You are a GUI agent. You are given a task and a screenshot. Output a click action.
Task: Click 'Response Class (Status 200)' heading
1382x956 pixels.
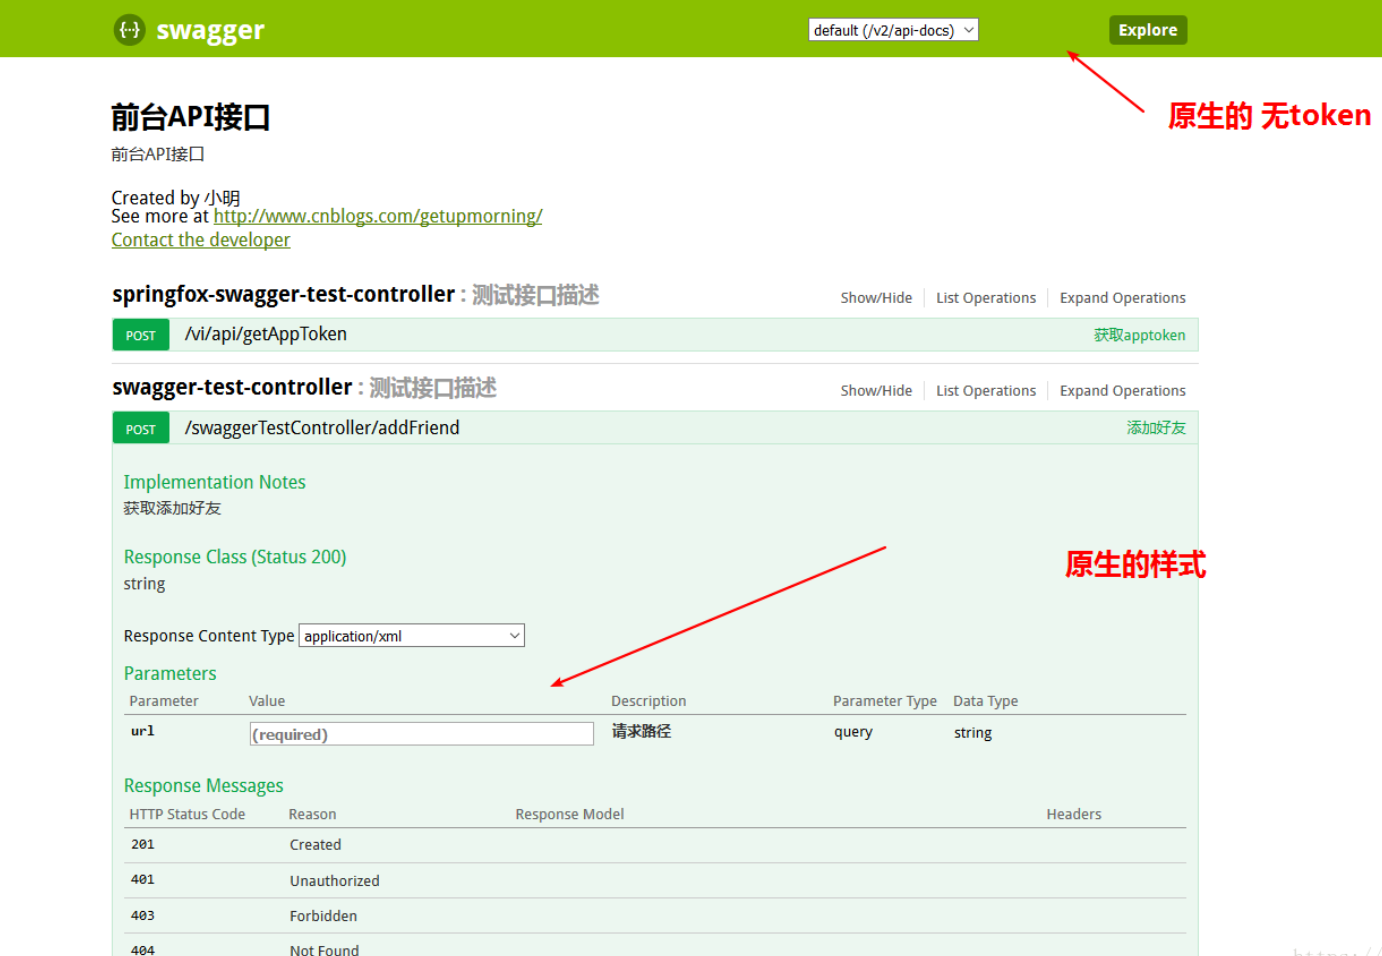235,557
